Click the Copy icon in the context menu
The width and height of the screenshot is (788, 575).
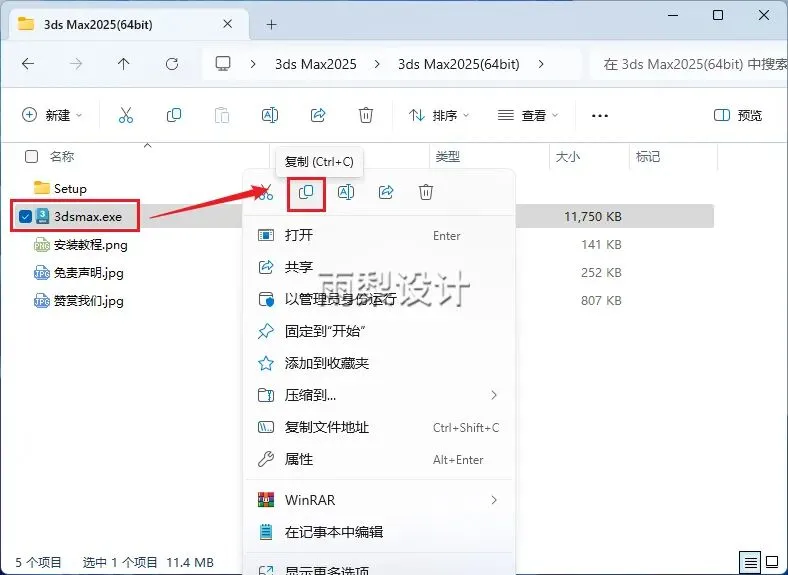306,192
